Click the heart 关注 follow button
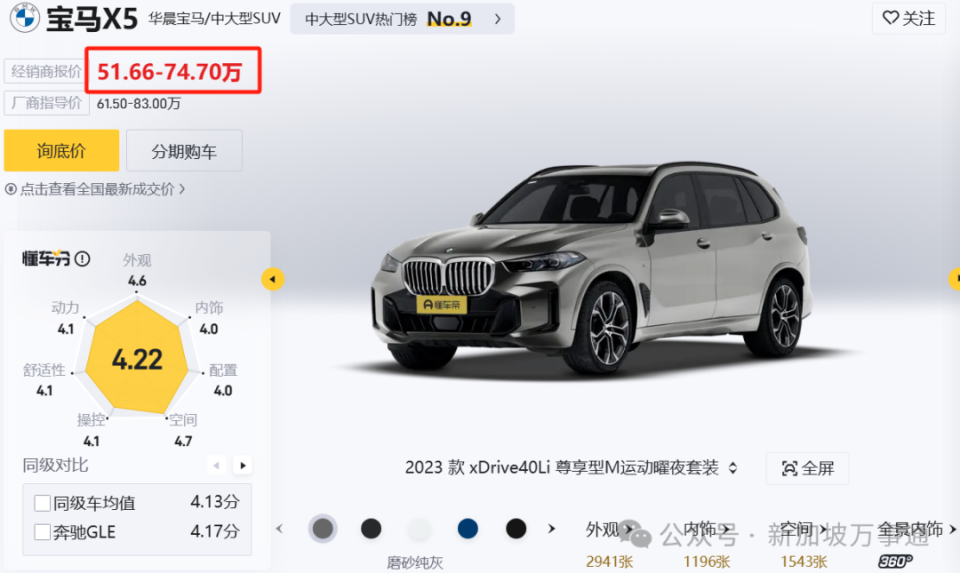 (909, 18)
